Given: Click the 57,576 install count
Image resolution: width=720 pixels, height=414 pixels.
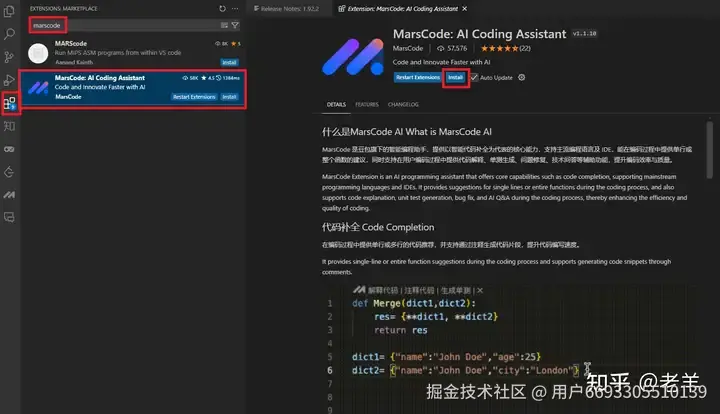Looking at the screenshot, I should coord(452,48).
